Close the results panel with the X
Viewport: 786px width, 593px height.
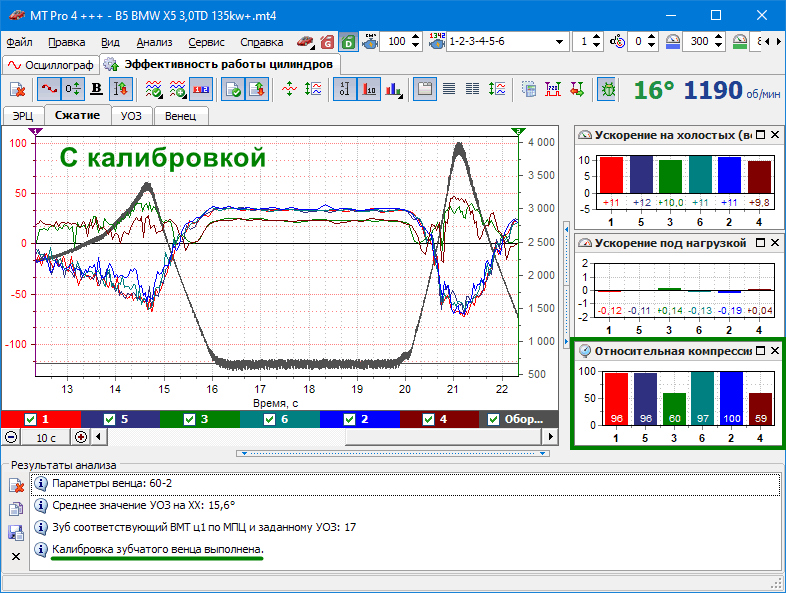click(x=16, y=556)
